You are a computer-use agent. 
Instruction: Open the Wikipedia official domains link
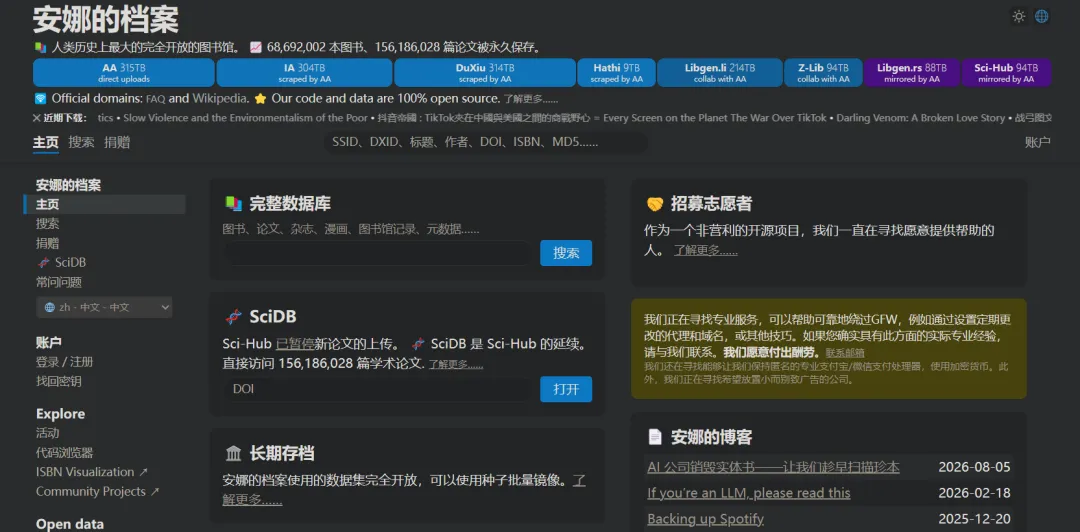click(x=220, y=98)
